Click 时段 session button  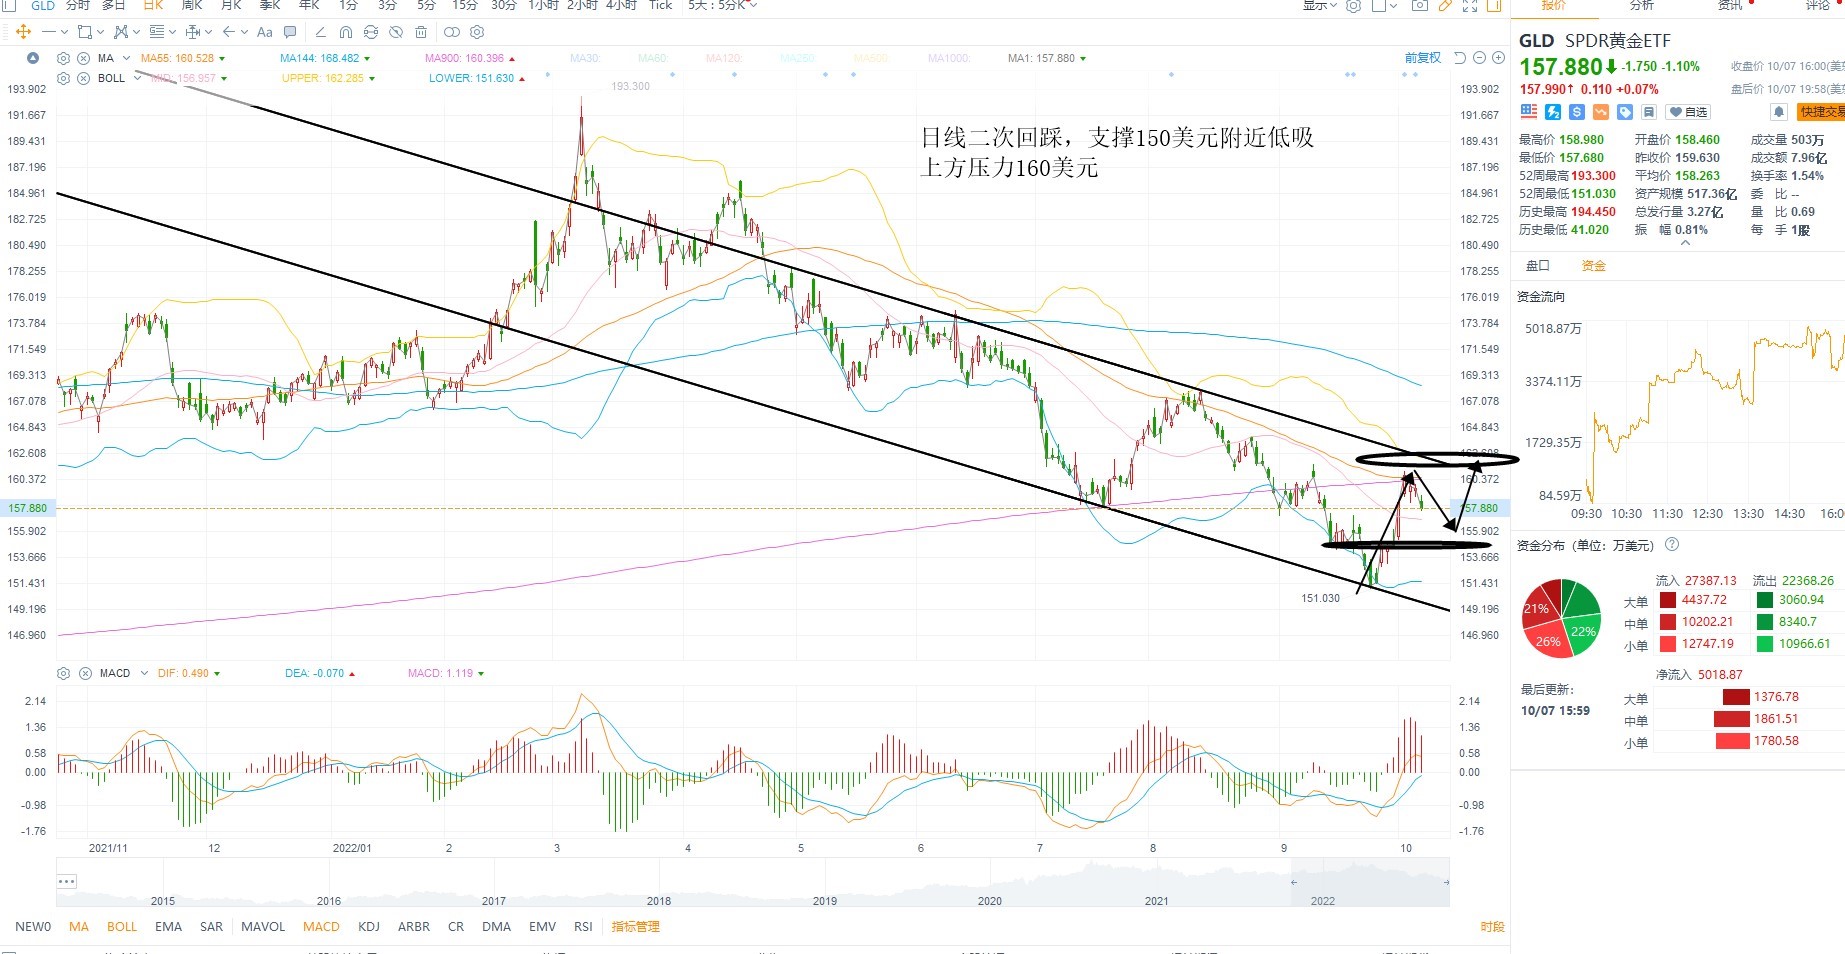click(1492, 927)
